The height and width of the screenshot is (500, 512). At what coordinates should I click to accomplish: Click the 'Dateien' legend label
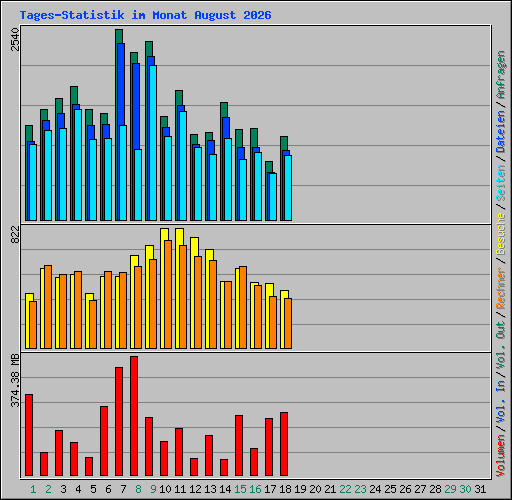point(501,132)
